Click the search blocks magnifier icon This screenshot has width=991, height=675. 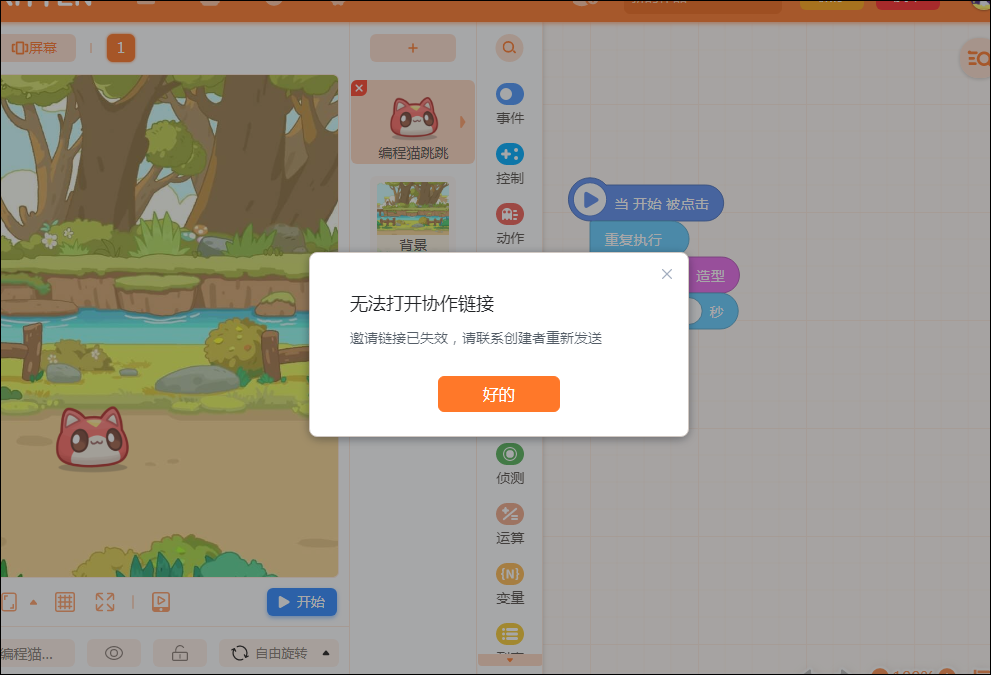click(509, 47)
